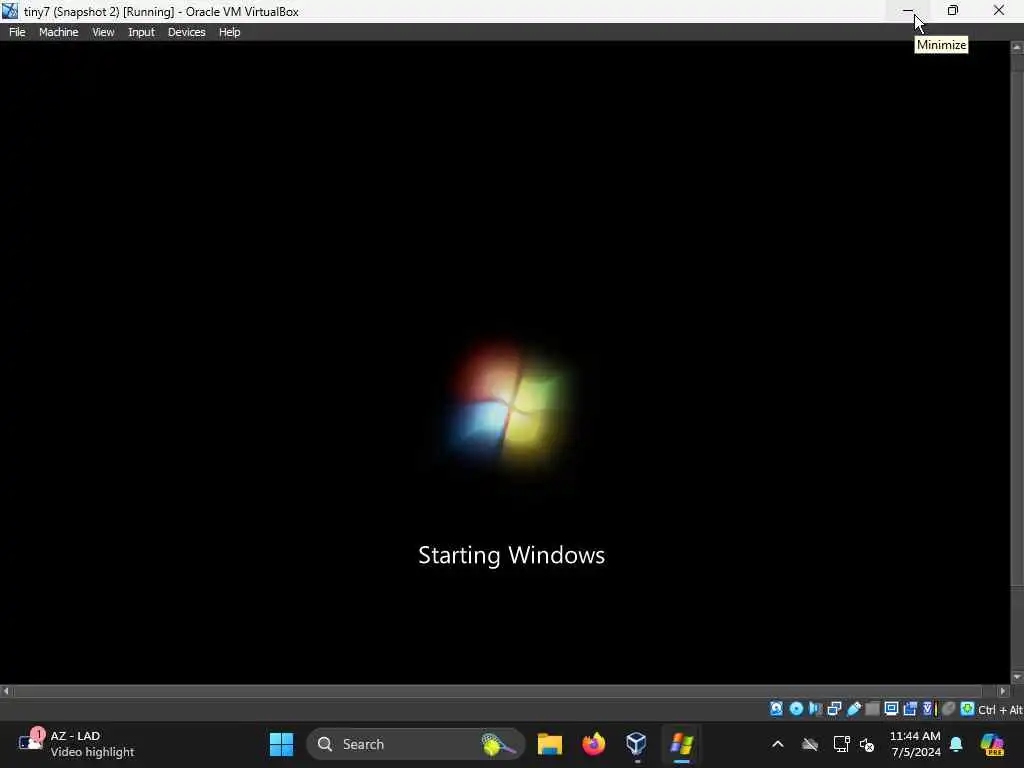Screen dimensions: 1024x768
Task: Click the shared folders indicator icon
Action: tap(872, 709)
